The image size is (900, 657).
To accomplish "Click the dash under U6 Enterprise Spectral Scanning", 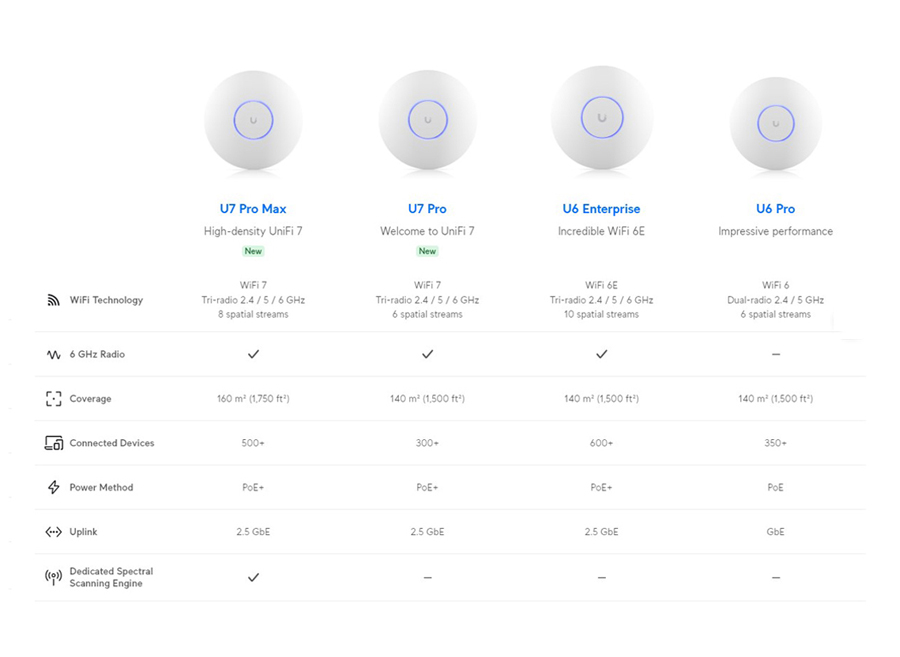I will pyautogui.click(x=601, y=577).
